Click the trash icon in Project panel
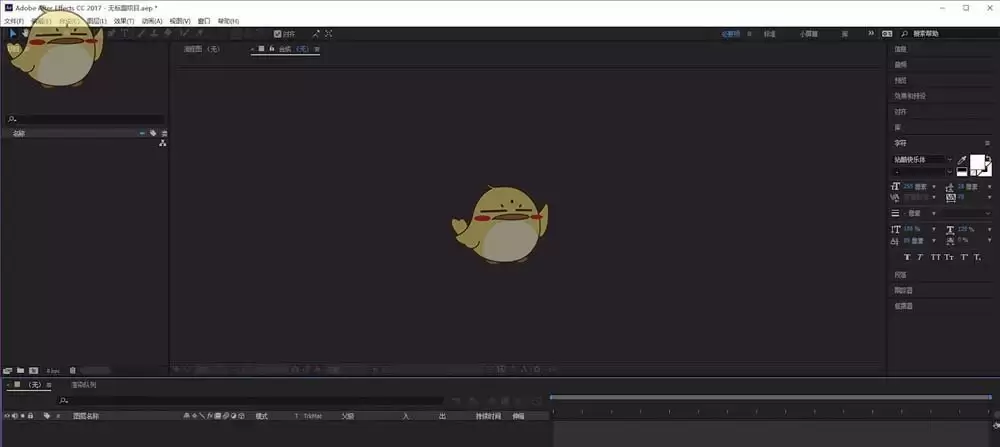This screenshot has height=447, width=1000. coord(73,370)
